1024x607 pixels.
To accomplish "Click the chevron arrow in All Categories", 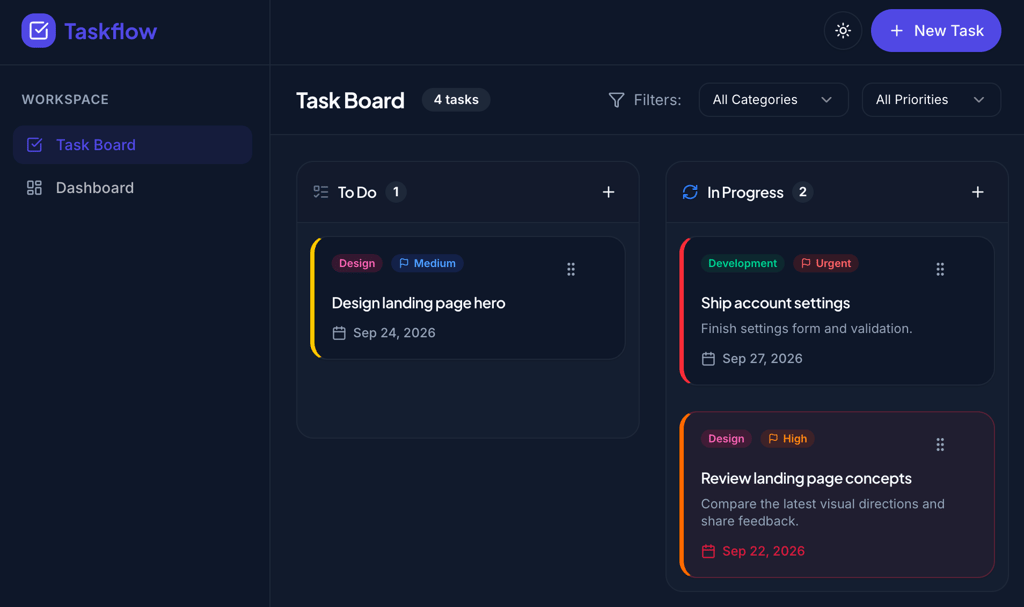I will click(x=826, y=100).
